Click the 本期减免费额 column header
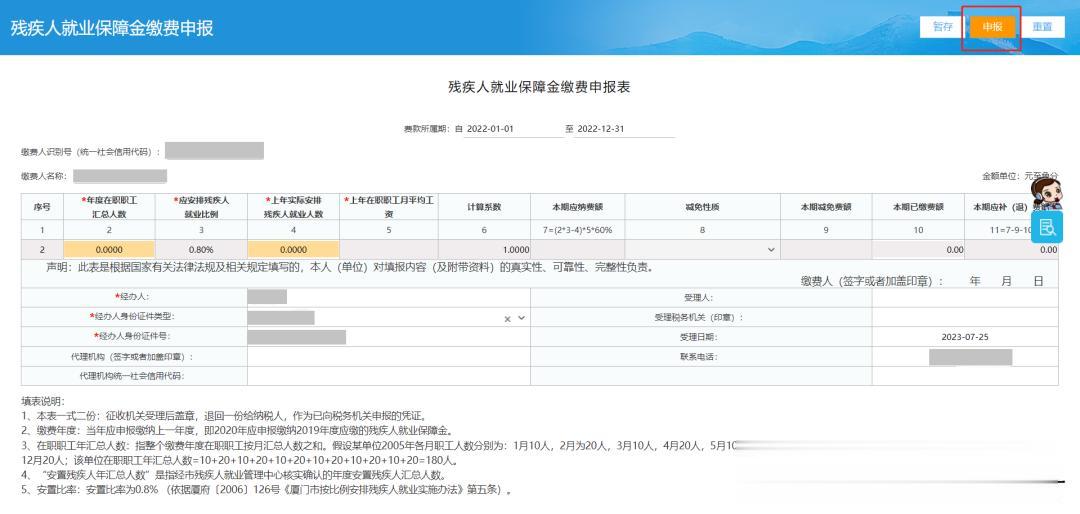 point(826,207)
